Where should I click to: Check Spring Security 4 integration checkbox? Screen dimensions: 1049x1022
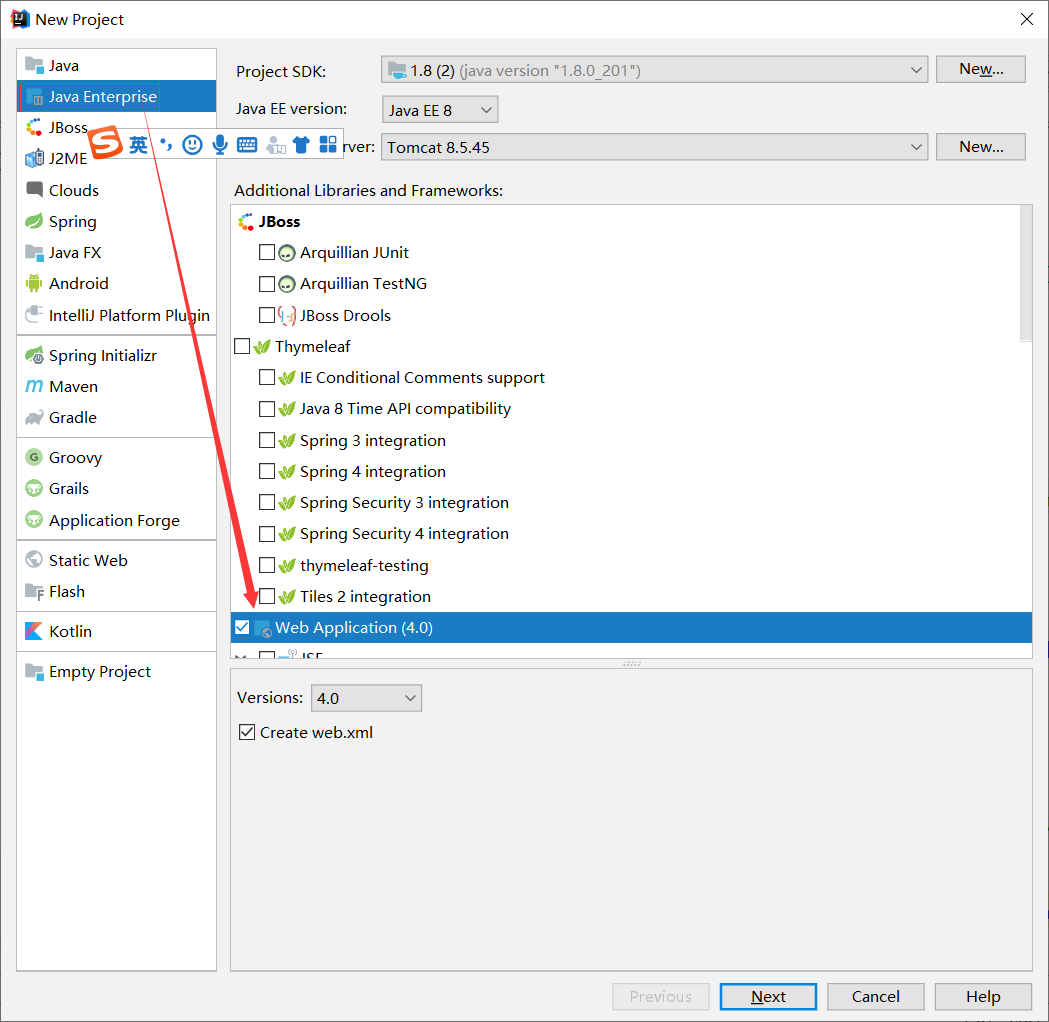click(267, 534)
